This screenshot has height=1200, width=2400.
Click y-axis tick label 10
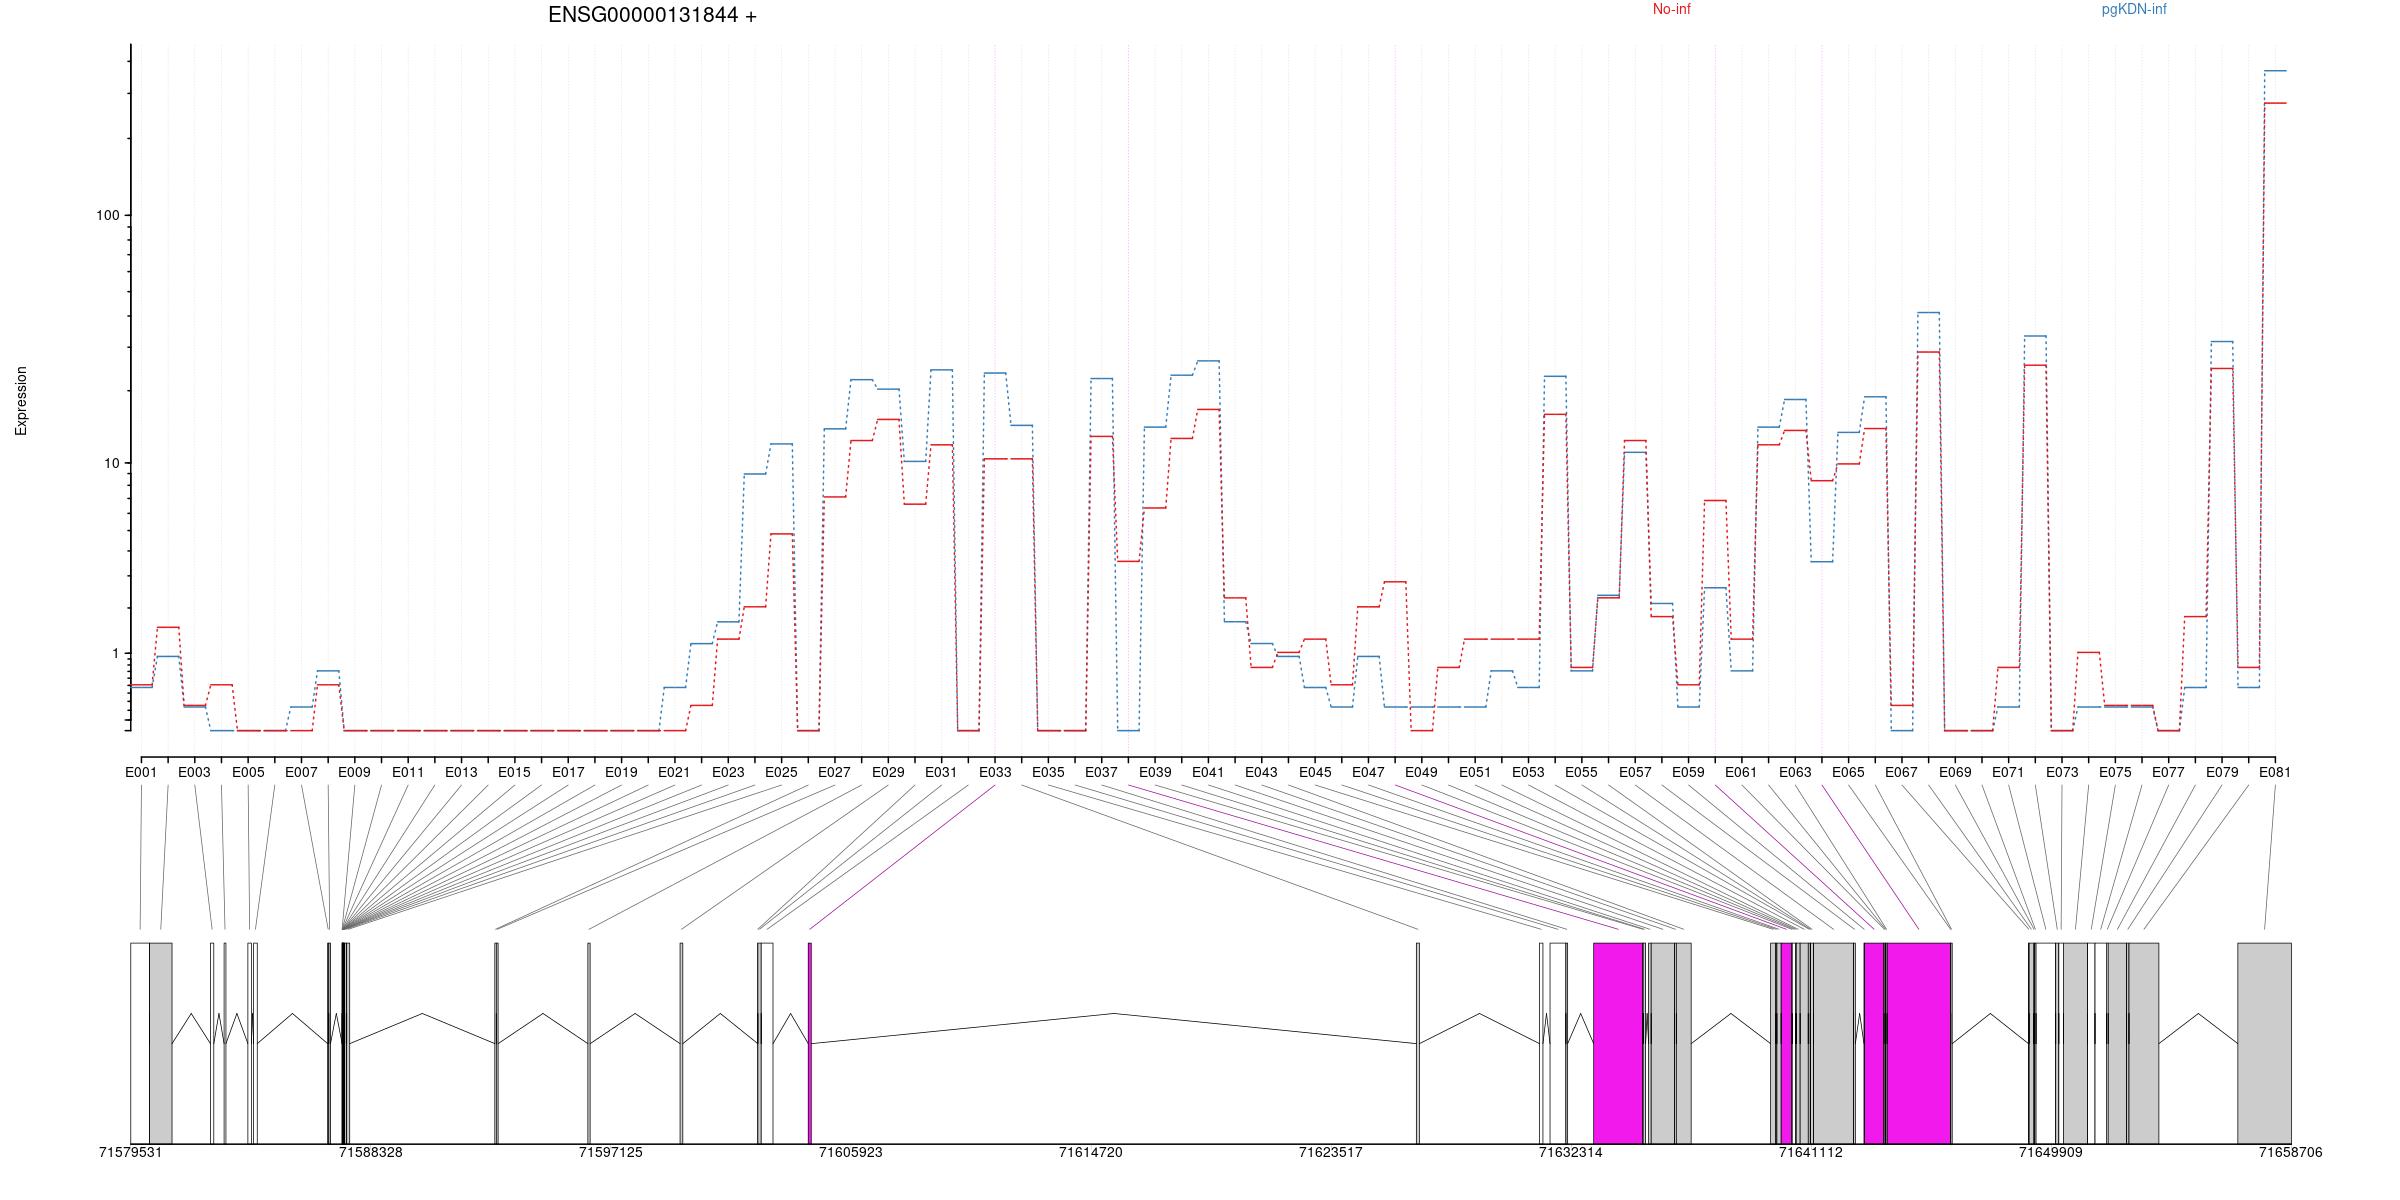[x=110, y=463]
